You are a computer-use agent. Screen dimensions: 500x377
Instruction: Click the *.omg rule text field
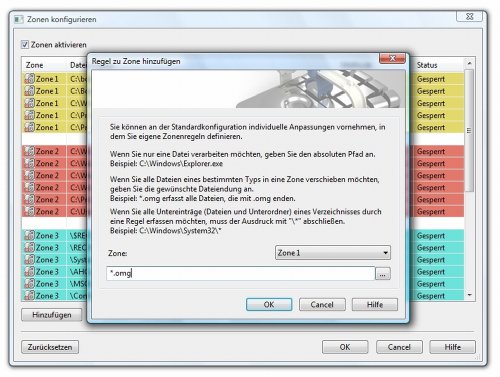point(241,273)
